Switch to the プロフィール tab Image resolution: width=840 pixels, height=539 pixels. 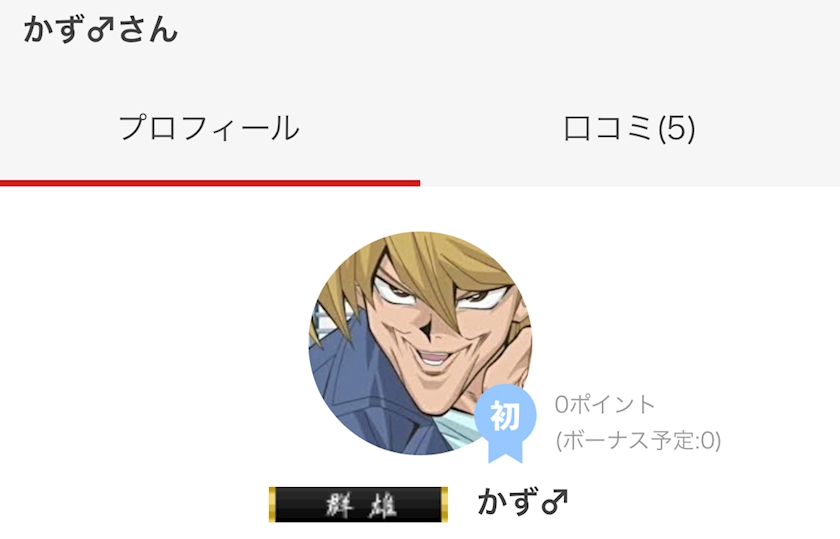pyautogui.click(x=209, y=129)
